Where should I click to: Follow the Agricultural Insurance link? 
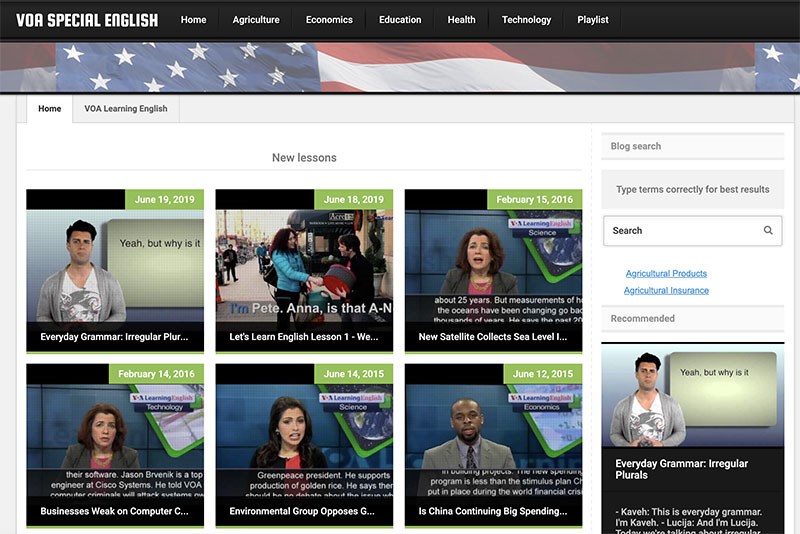[666, 290]
